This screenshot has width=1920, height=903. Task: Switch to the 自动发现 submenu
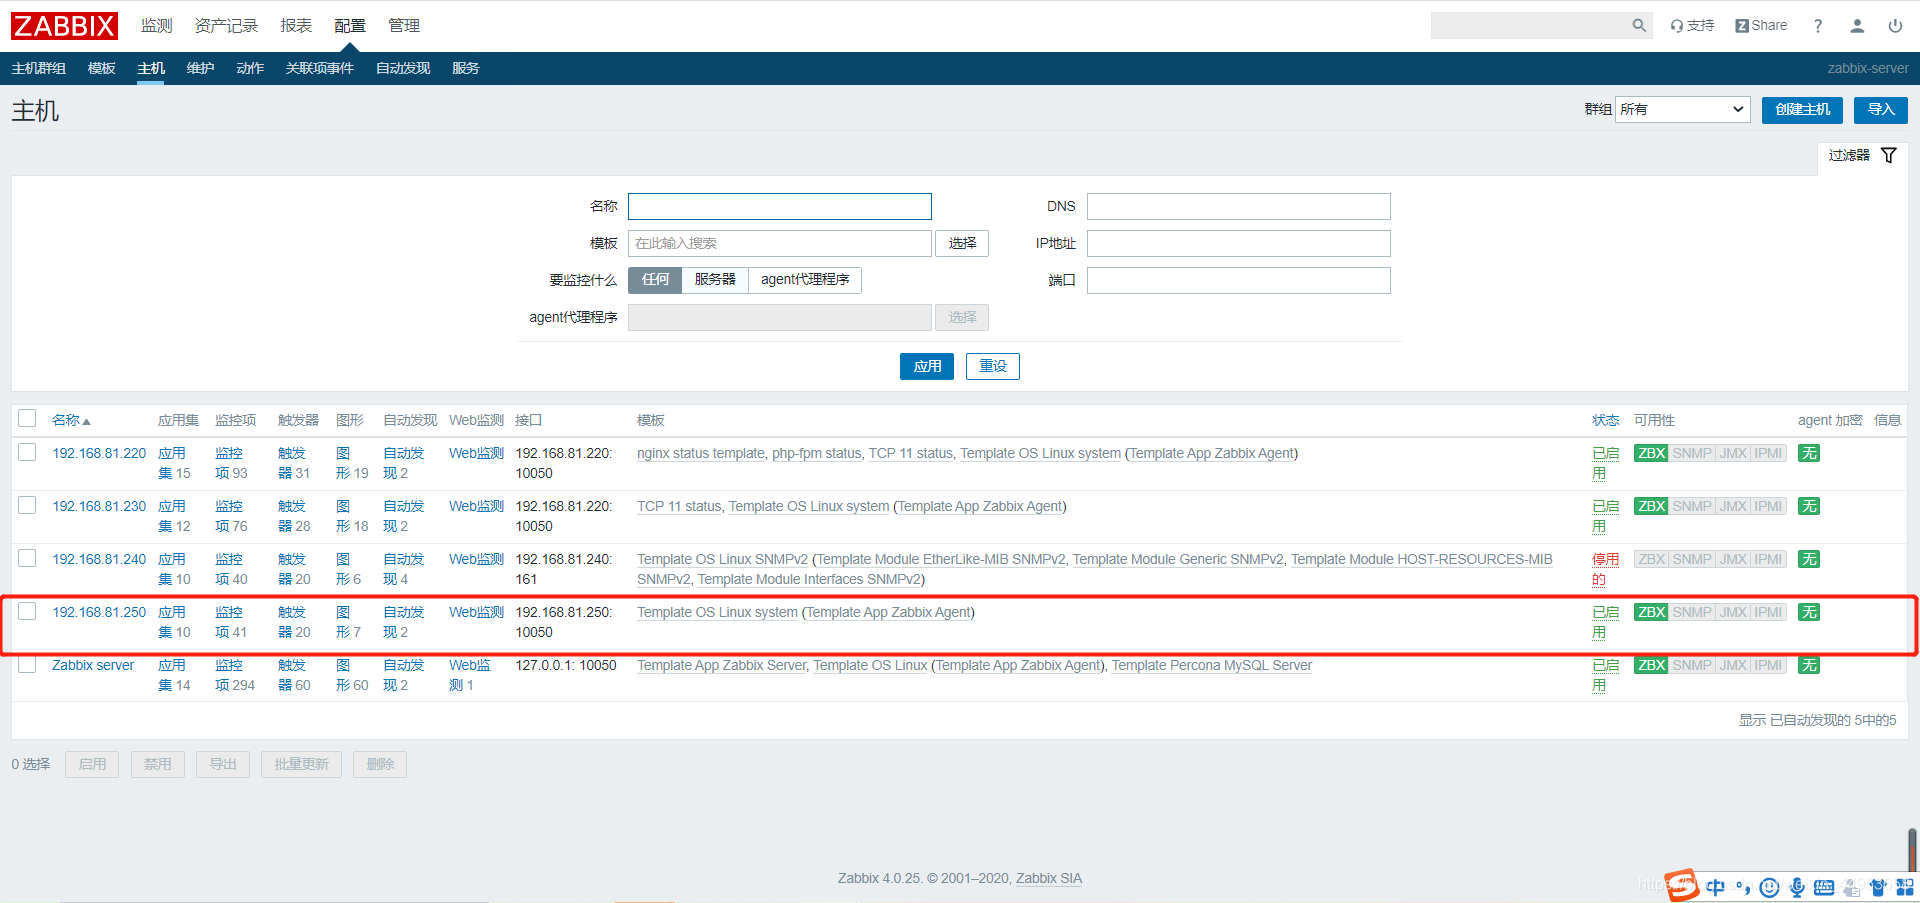403,68
